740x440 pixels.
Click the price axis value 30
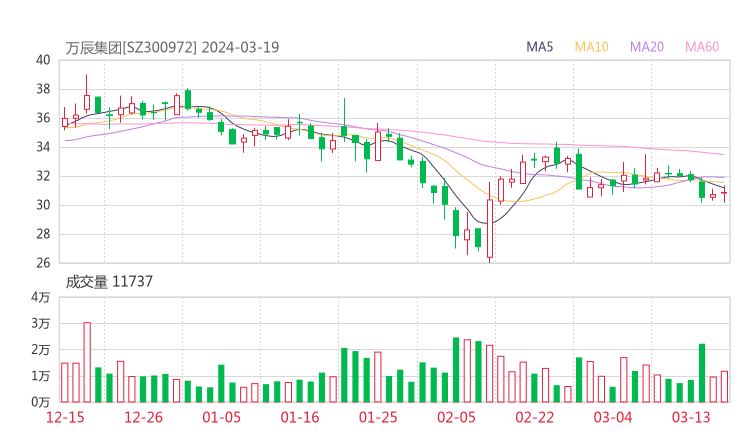[43, 205]
